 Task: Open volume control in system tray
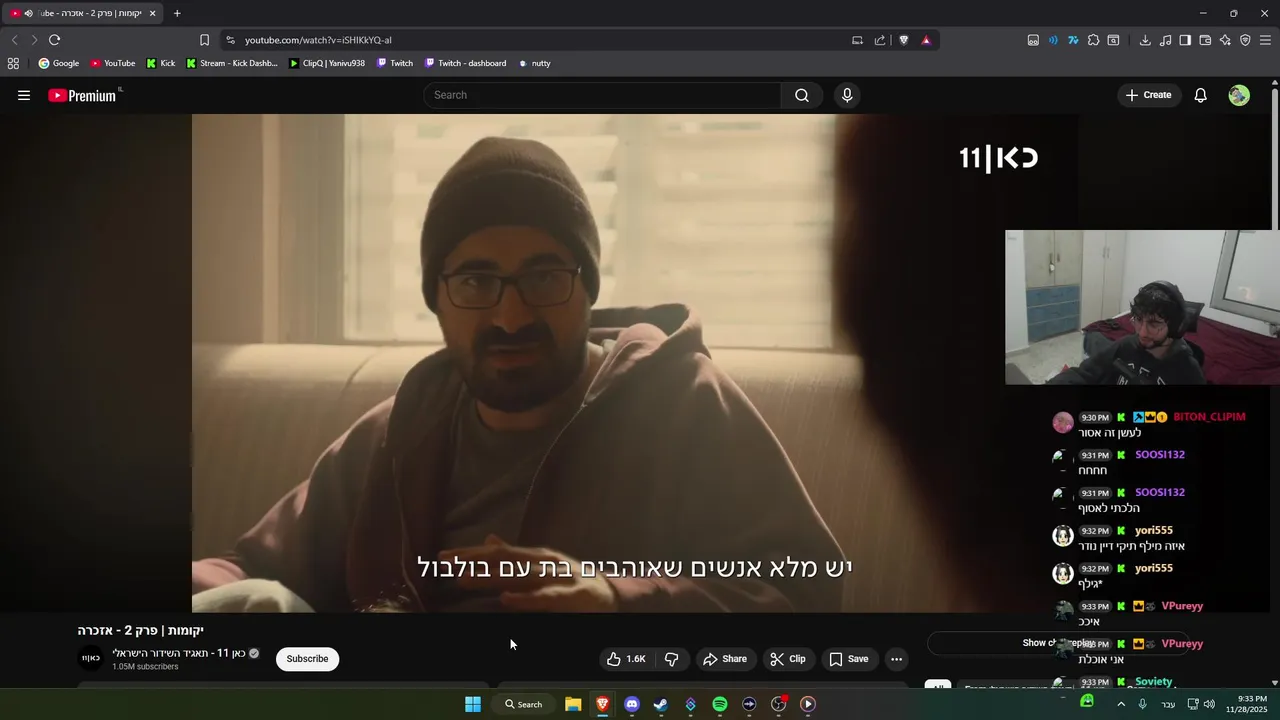[x=1209, y=704]
